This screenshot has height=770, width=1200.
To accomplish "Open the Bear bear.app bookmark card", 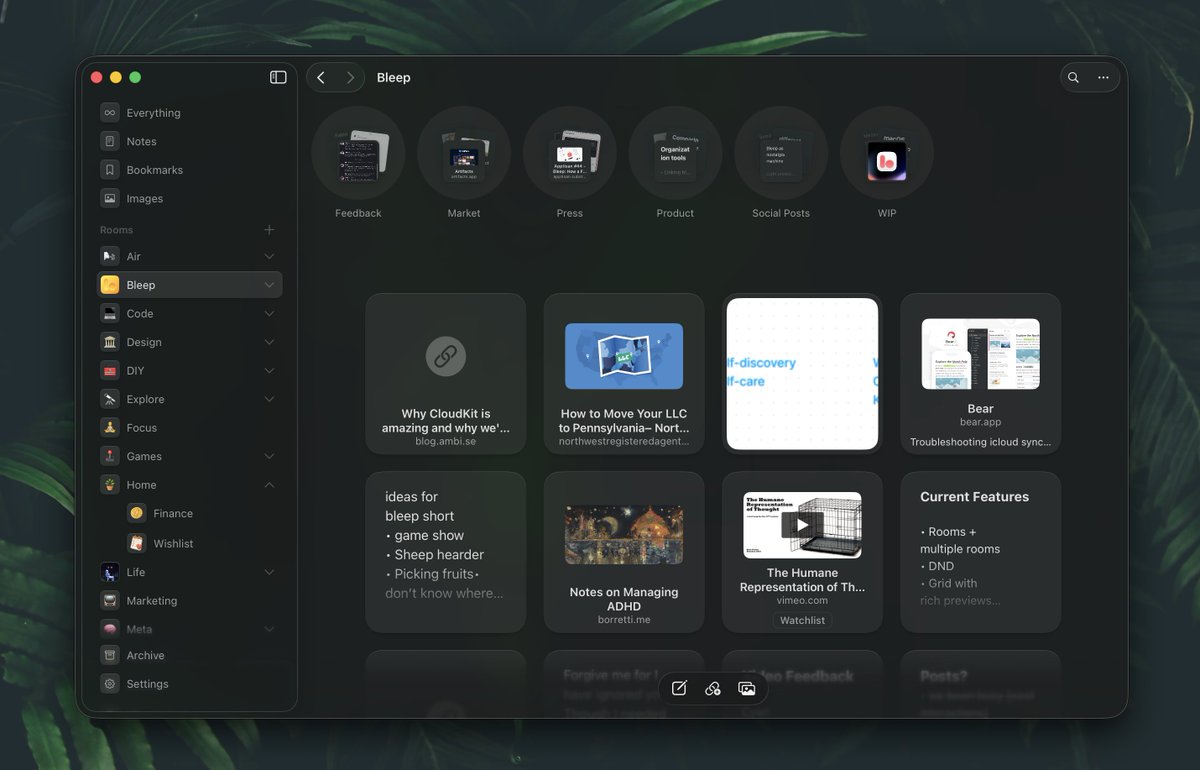I will [980, 373].
